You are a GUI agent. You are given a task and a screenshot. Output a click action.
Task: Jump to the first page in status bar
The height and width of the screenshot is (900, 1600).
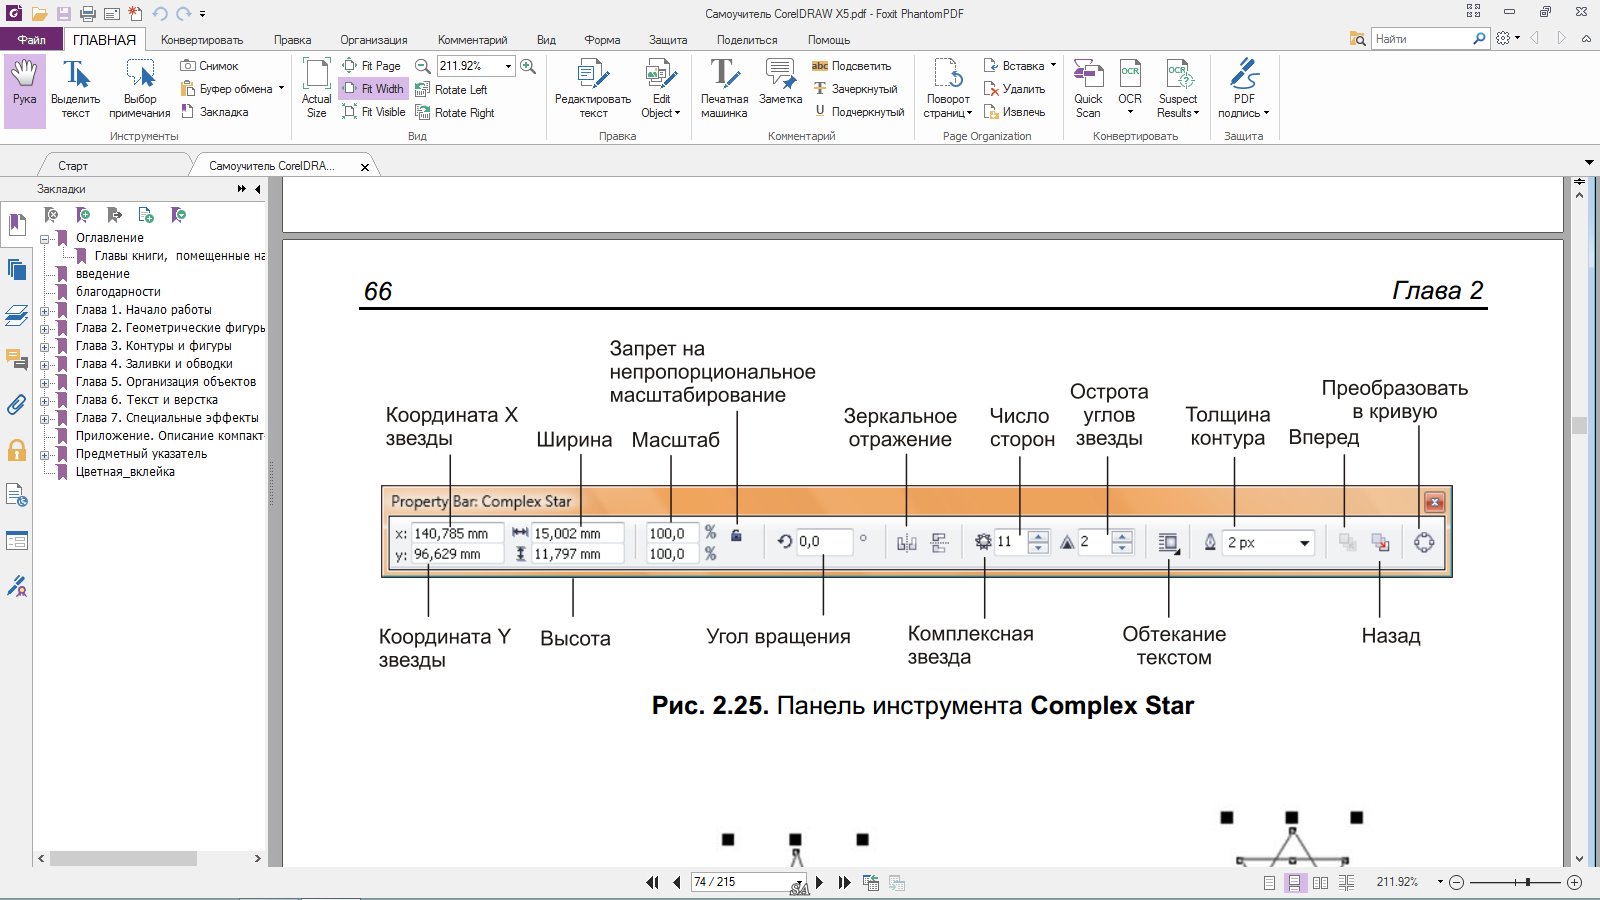pos(653,883)
